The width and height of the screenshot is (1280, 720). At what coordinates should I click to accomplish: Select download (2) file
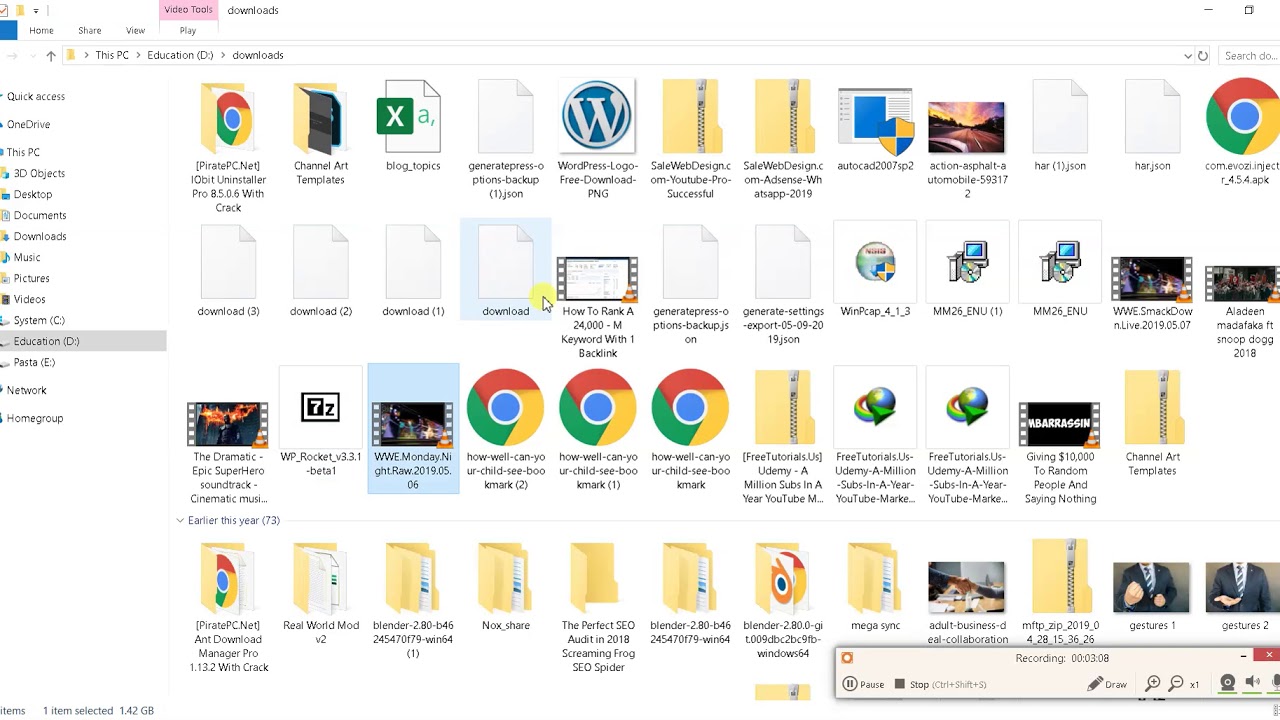point(321,272)
